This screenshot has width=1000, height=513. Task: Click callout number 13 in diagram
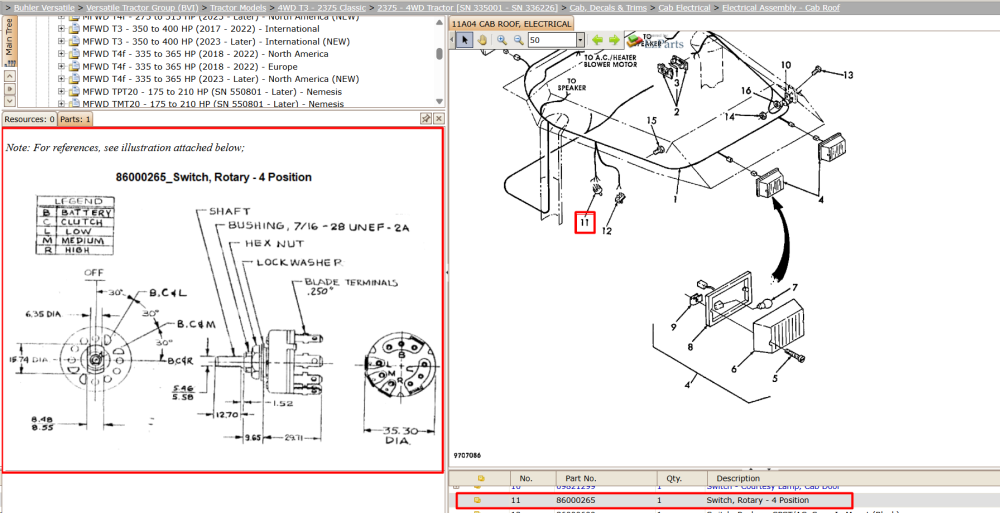[x=848, y=75]
